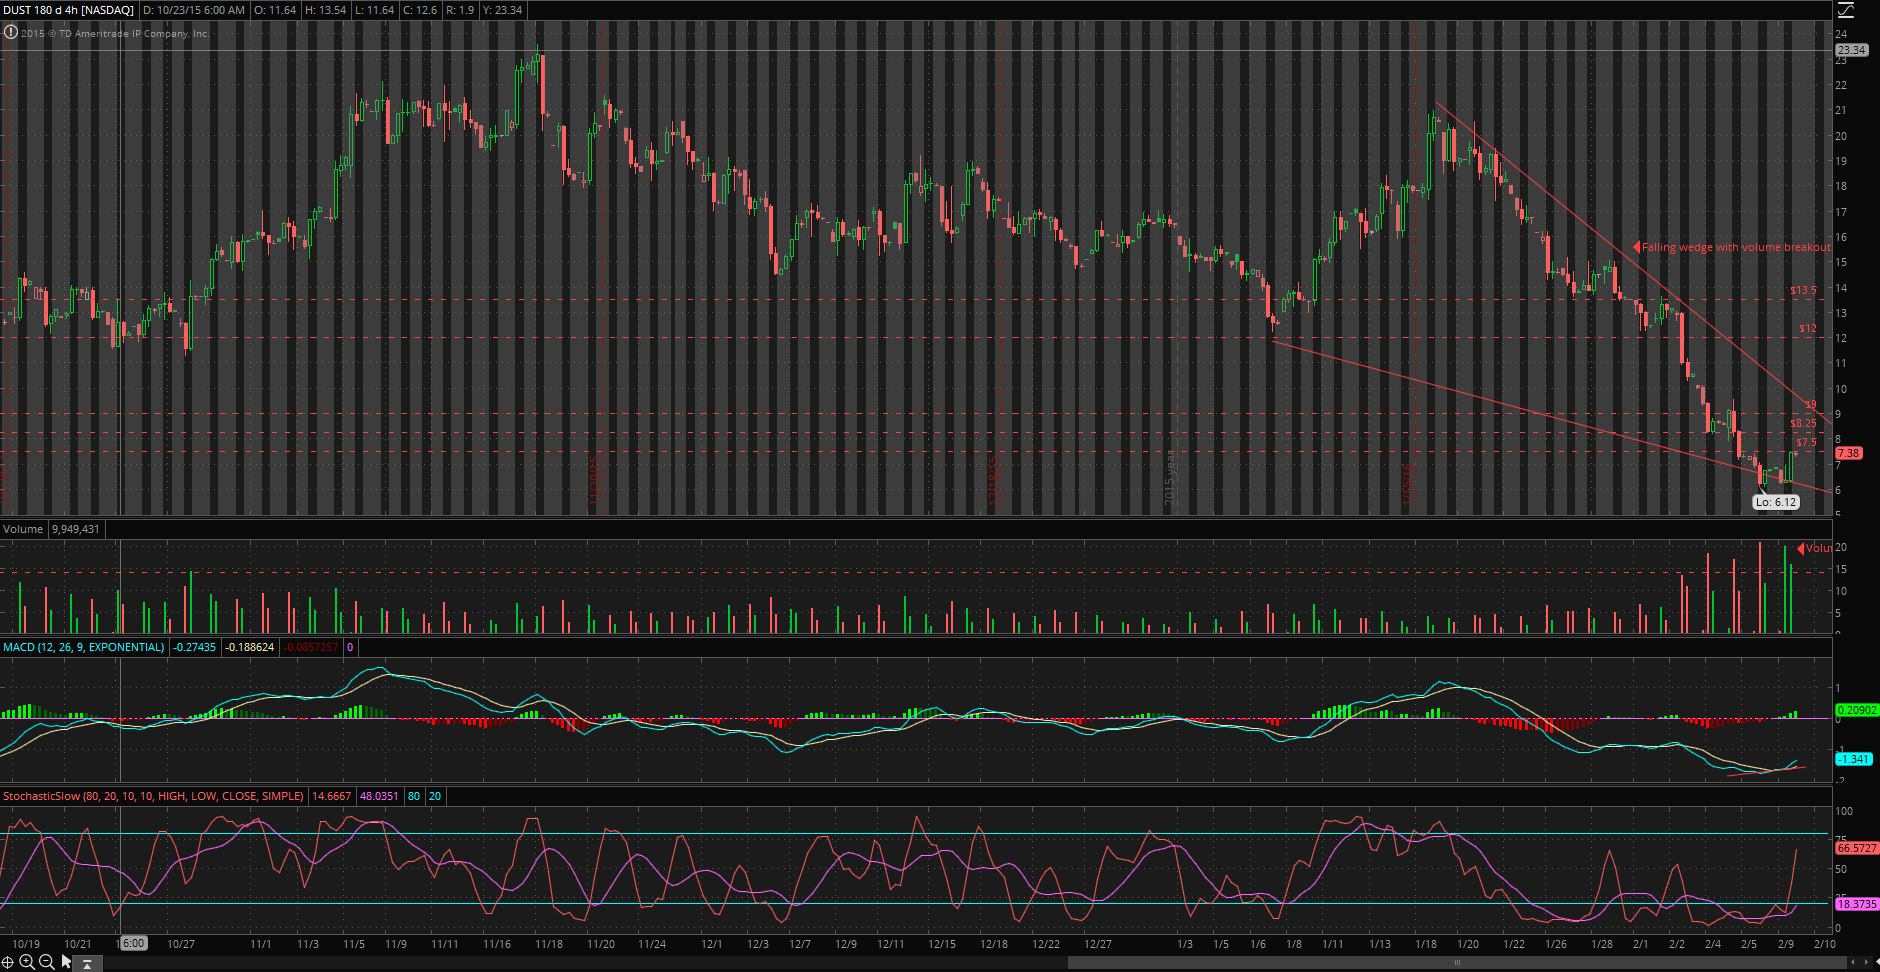Click the D: 10/23/15 6:00 AM date readout

[x=194, y=10]
